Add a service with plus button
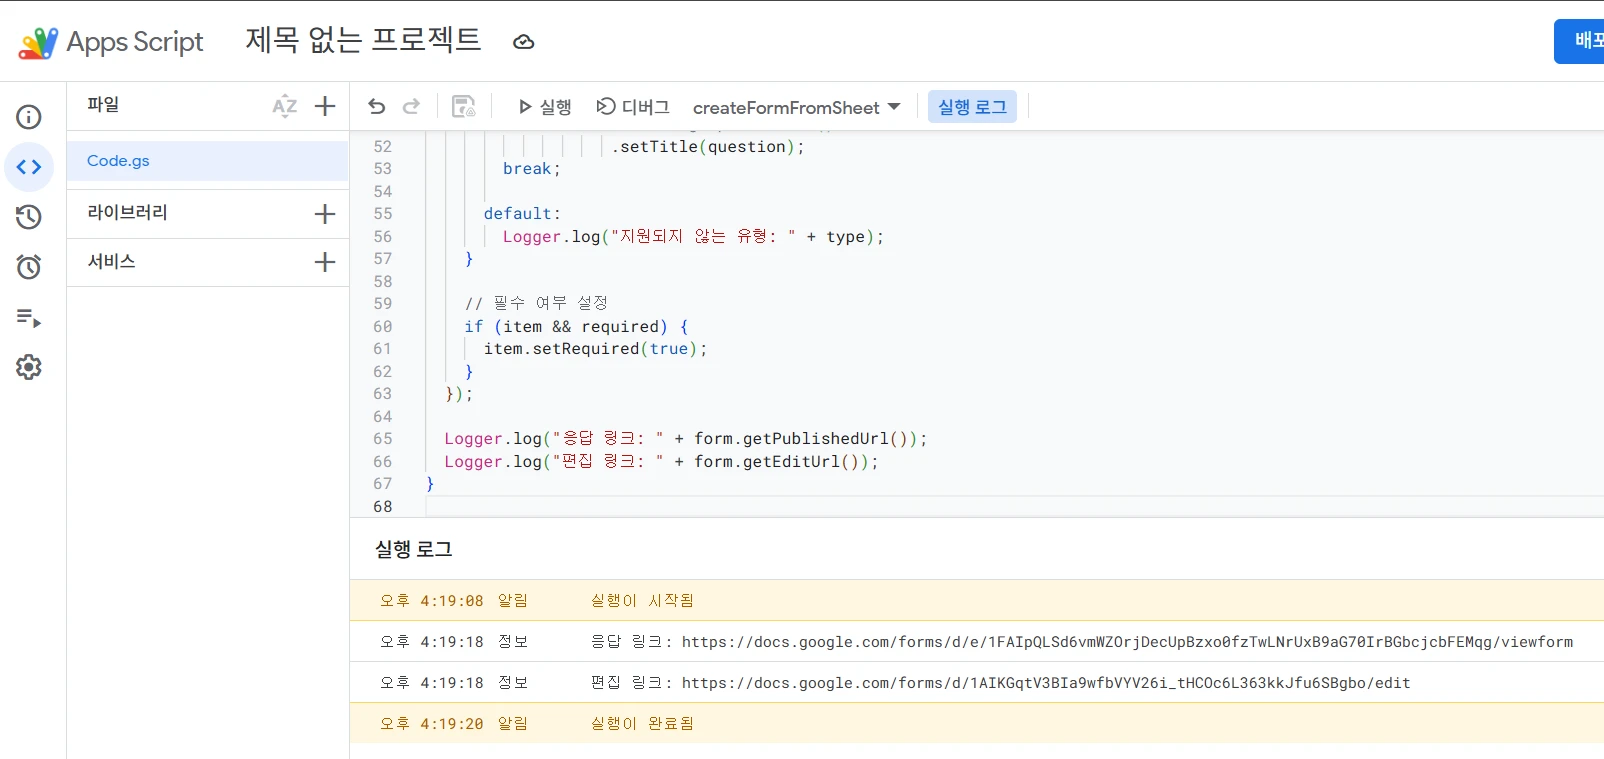 [325, 262]
